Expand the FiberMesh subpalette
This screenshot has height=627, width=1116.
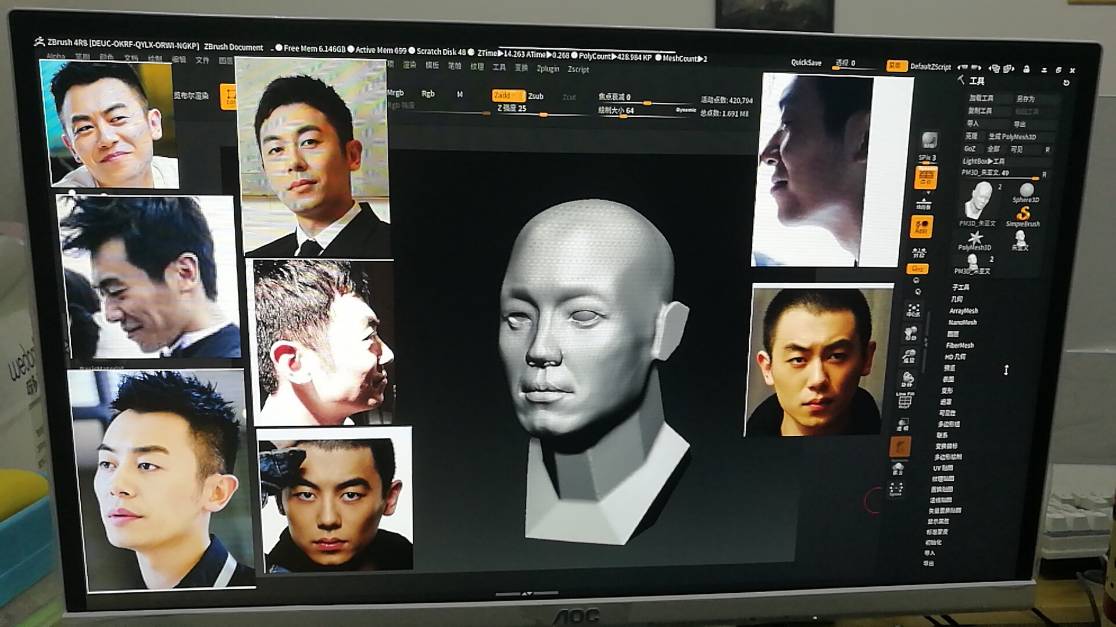point(959,345)
